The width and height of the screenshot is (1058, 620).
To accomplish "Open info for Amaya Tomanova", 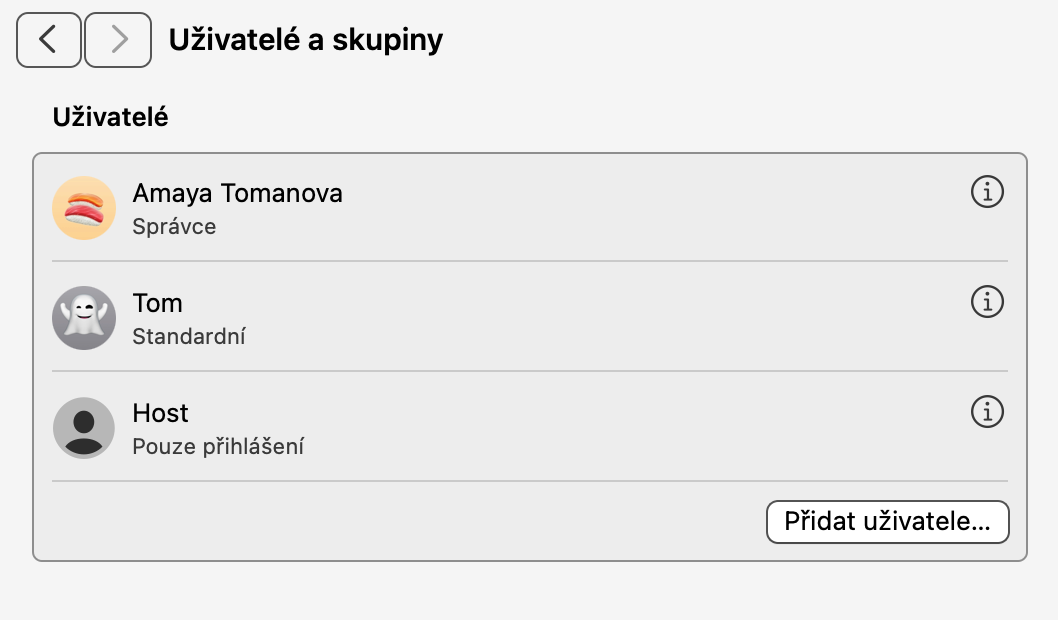I will [987, 191].
